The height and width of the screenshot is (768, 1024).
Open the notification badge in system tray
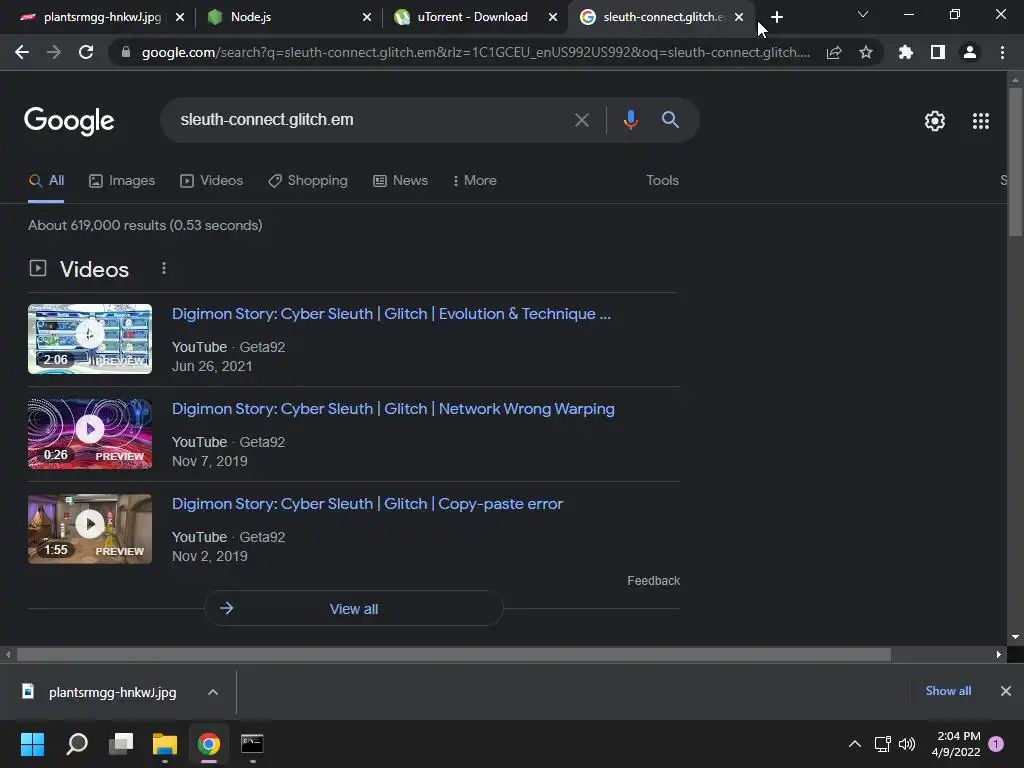click(996, 744)
